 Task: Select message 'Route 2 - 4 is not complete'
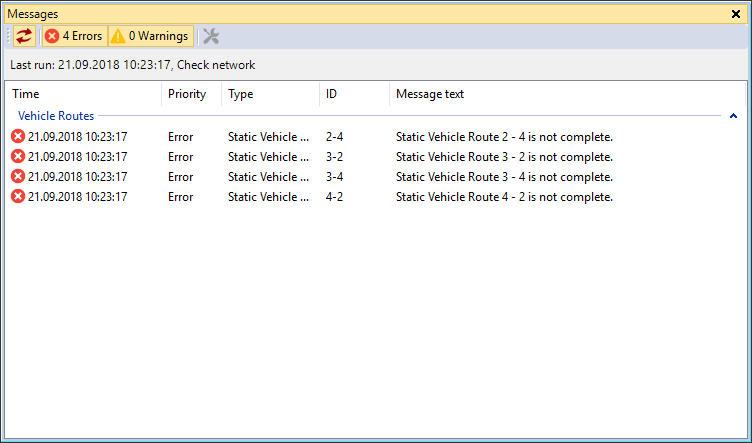504,137
